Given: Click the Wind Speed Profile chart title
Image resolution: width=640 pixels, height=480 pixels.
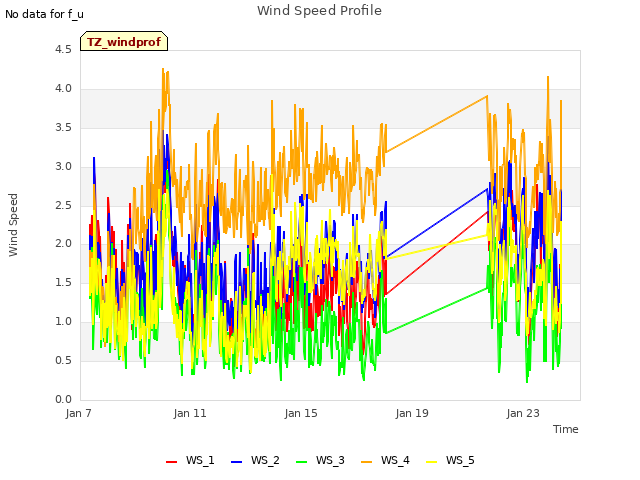Looking at the screenshot, I should (x=319, y=11).
